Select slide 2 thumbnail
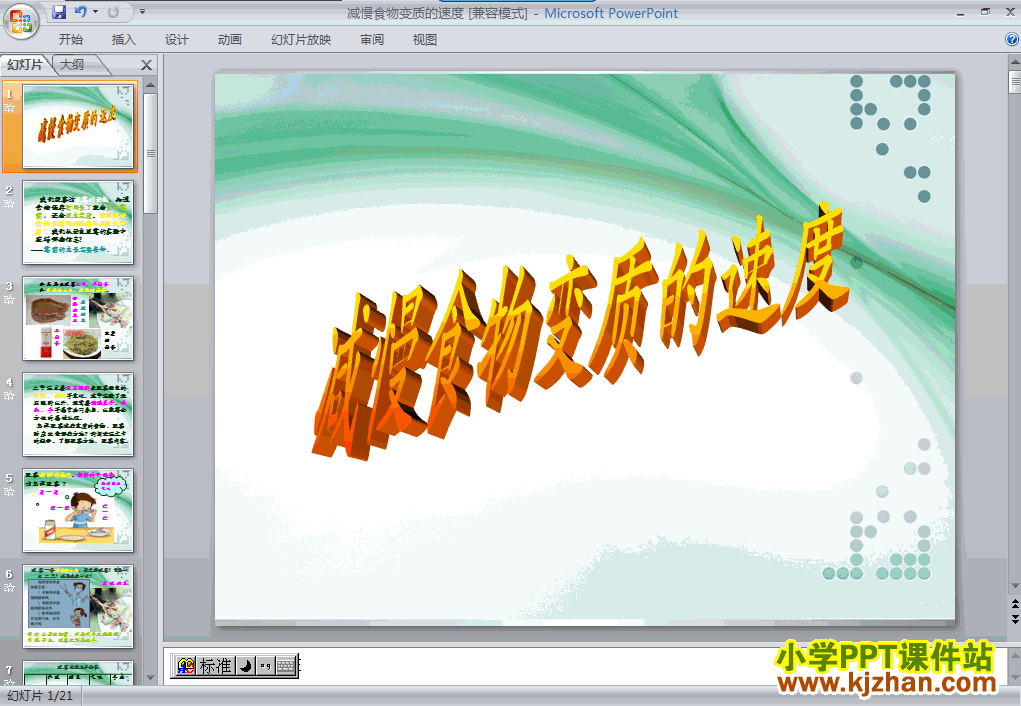This screenshot has height=706, width=1021. (78, 222)
